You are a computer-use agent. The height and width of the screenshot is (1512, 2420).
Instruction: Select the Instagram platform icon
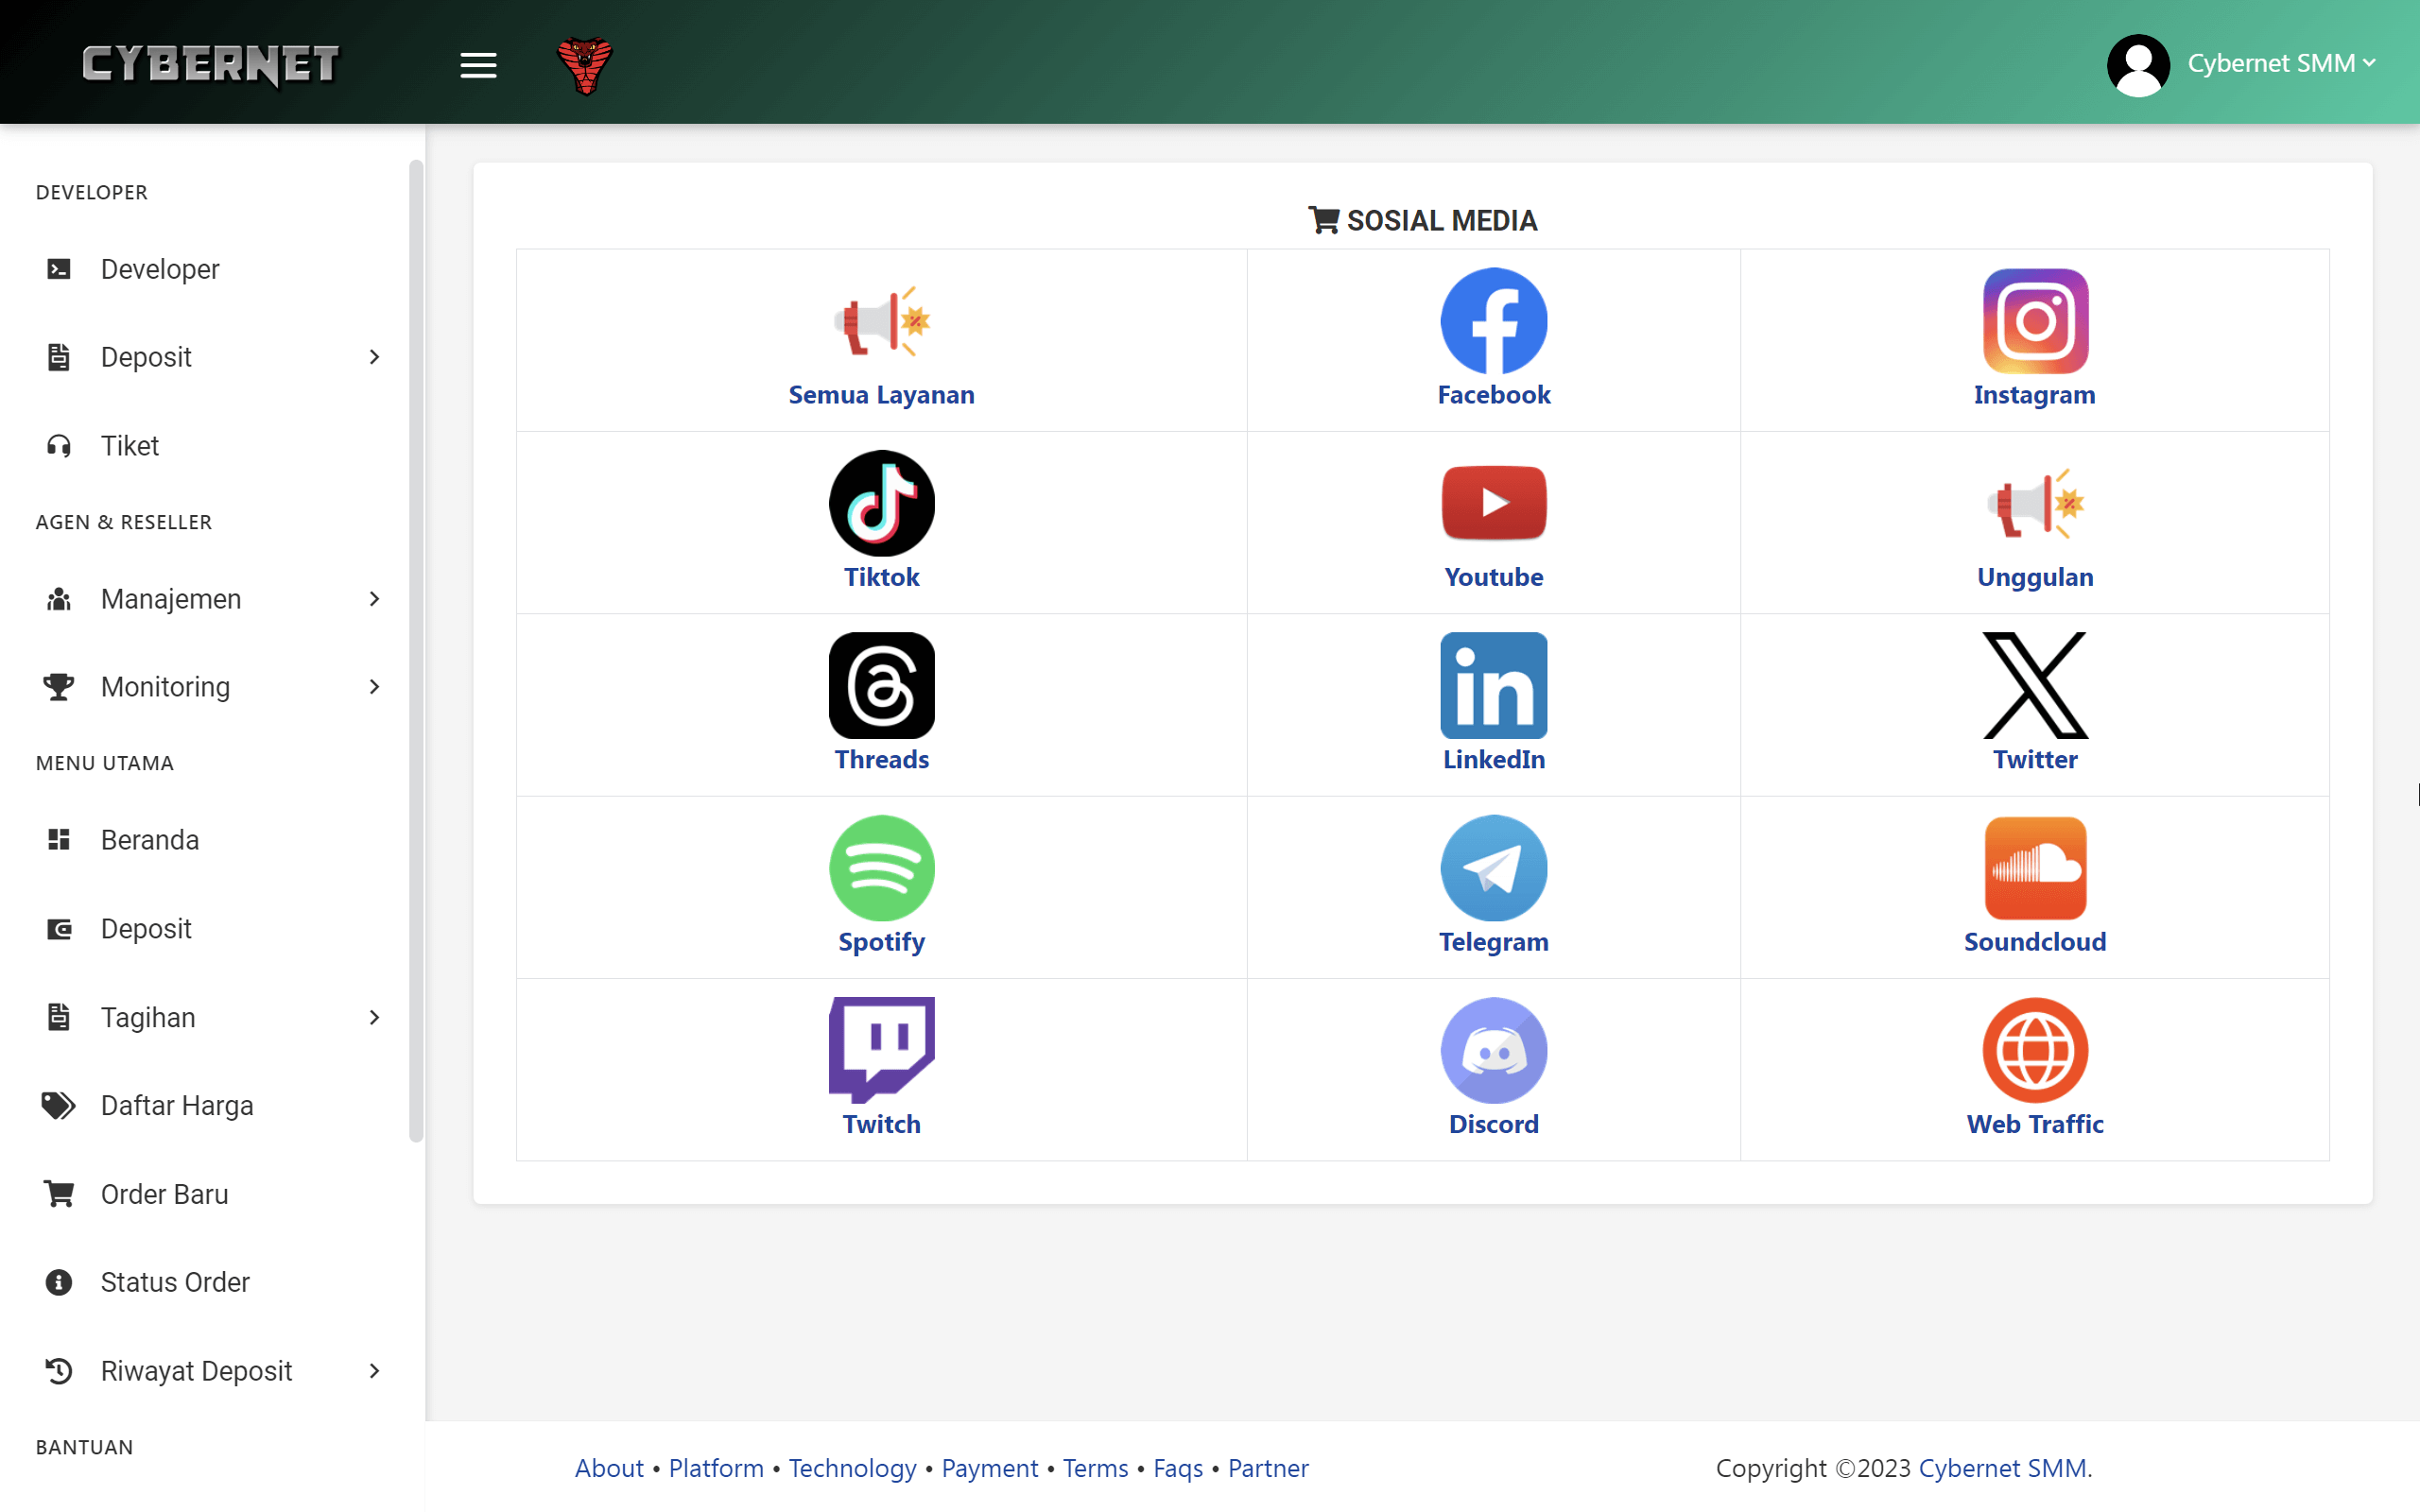pos(2035,340)
